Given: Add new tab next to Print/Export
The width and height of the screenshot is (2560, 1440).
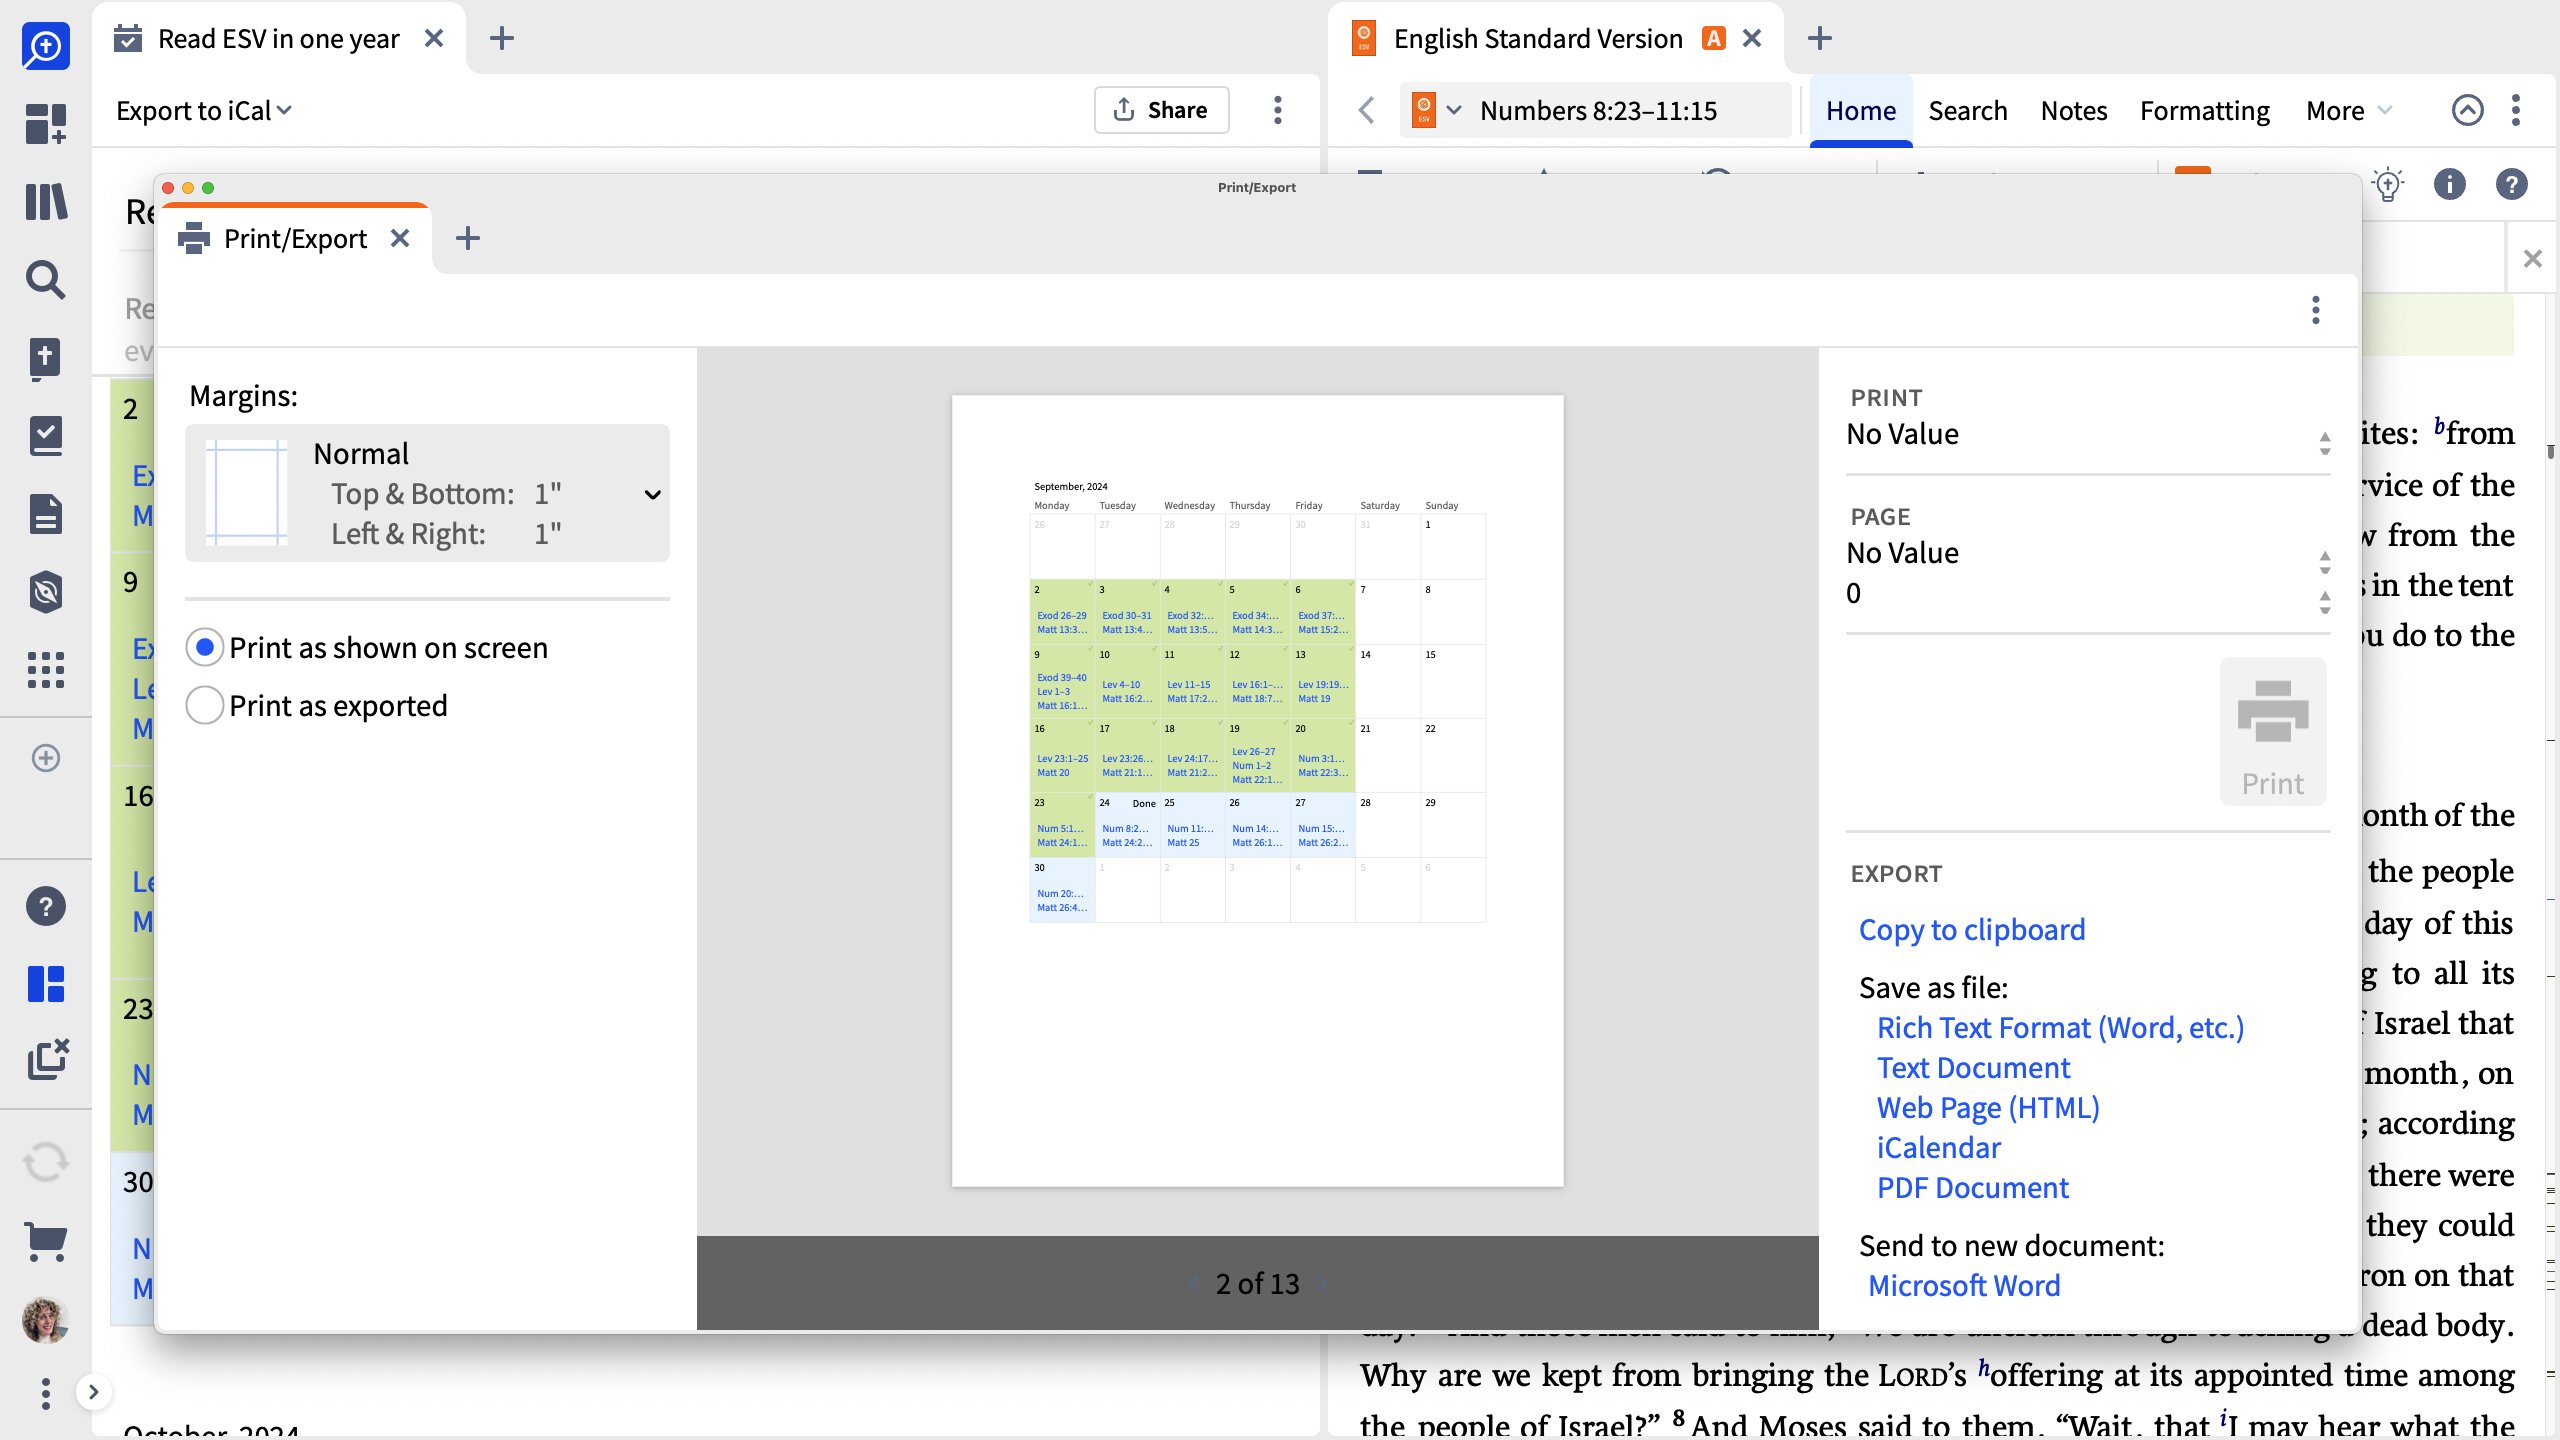Looking at the screenshot, I should click(x=467, y=239).
